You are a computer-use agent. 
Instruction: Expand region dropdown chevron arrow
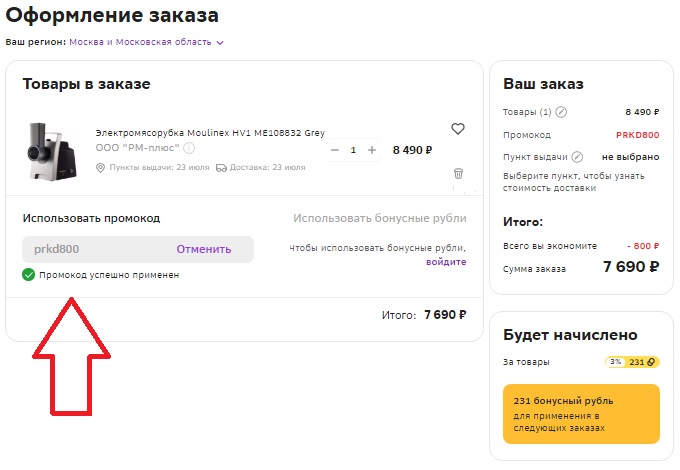point(220,42)
